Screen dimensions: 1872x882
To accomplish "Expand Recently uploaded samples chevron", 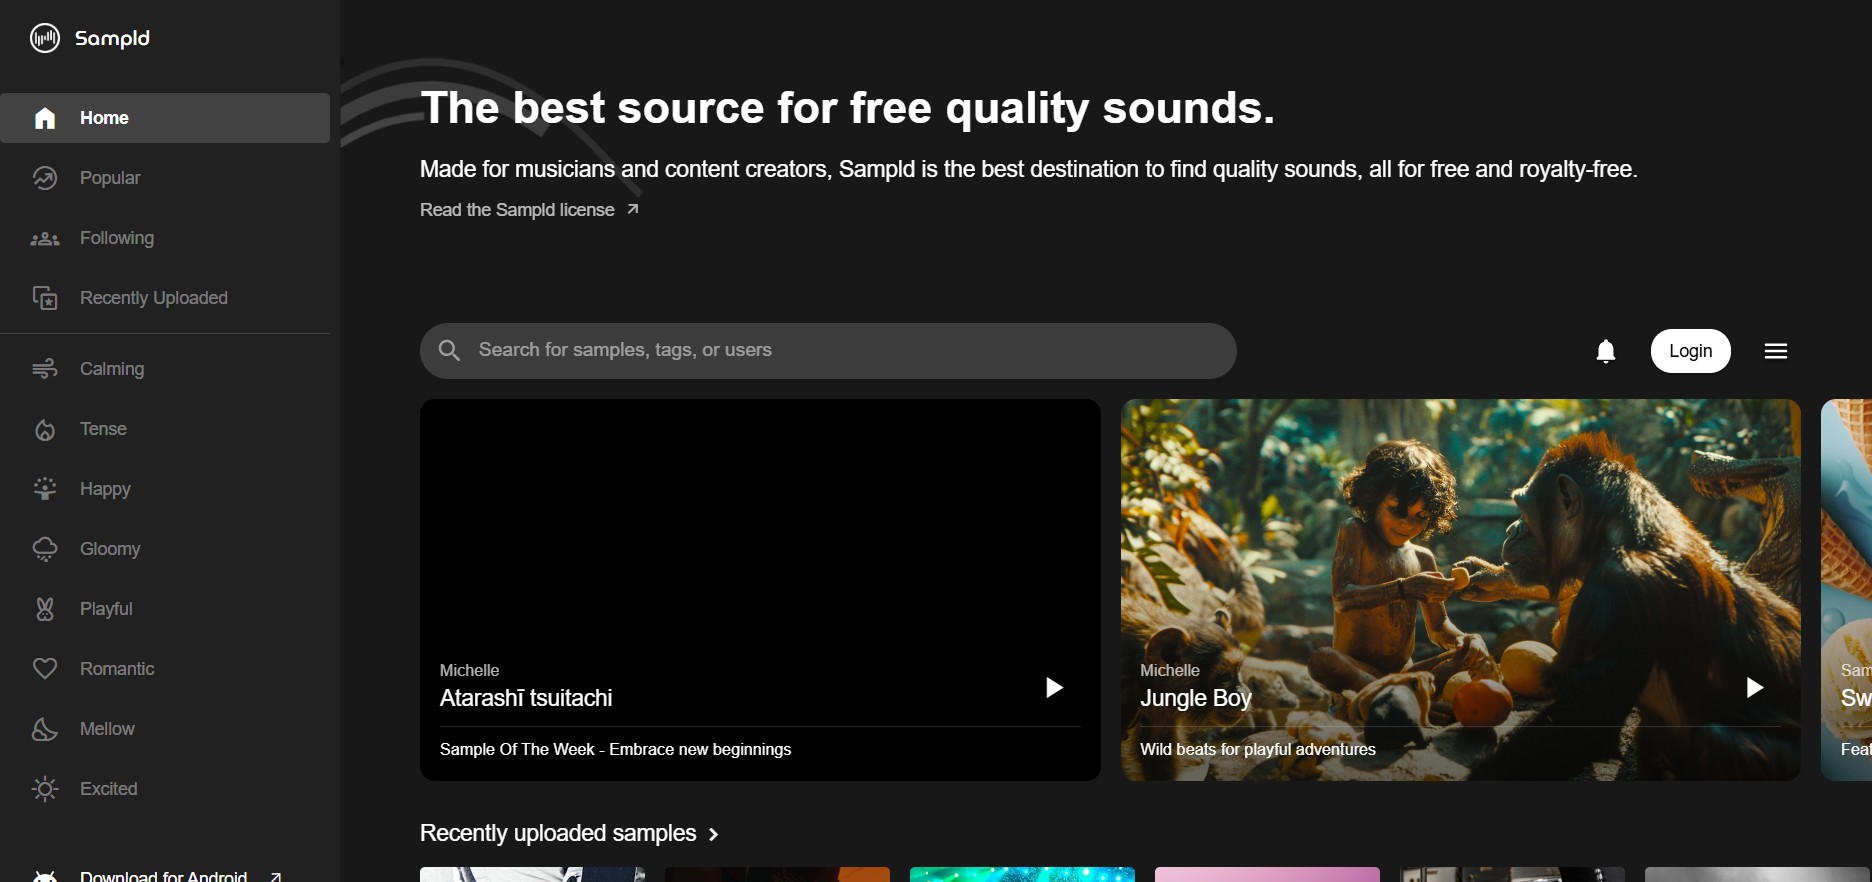I will pos(713,834).
